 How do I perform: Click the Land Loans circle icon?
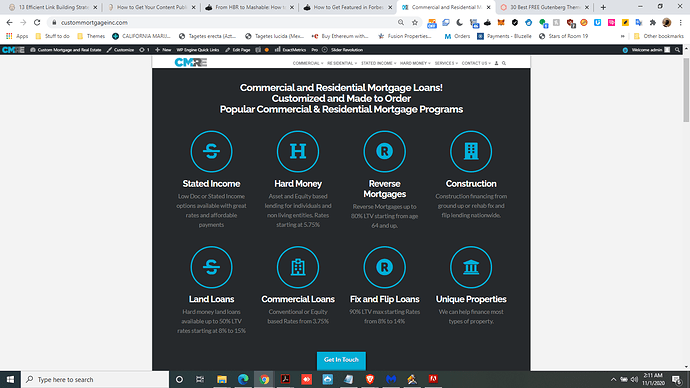point(211,267)
